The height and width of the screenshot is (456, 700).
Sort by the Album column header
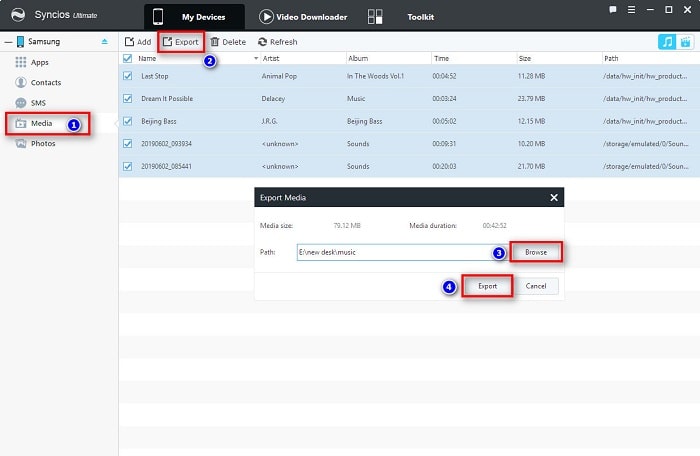358,59
